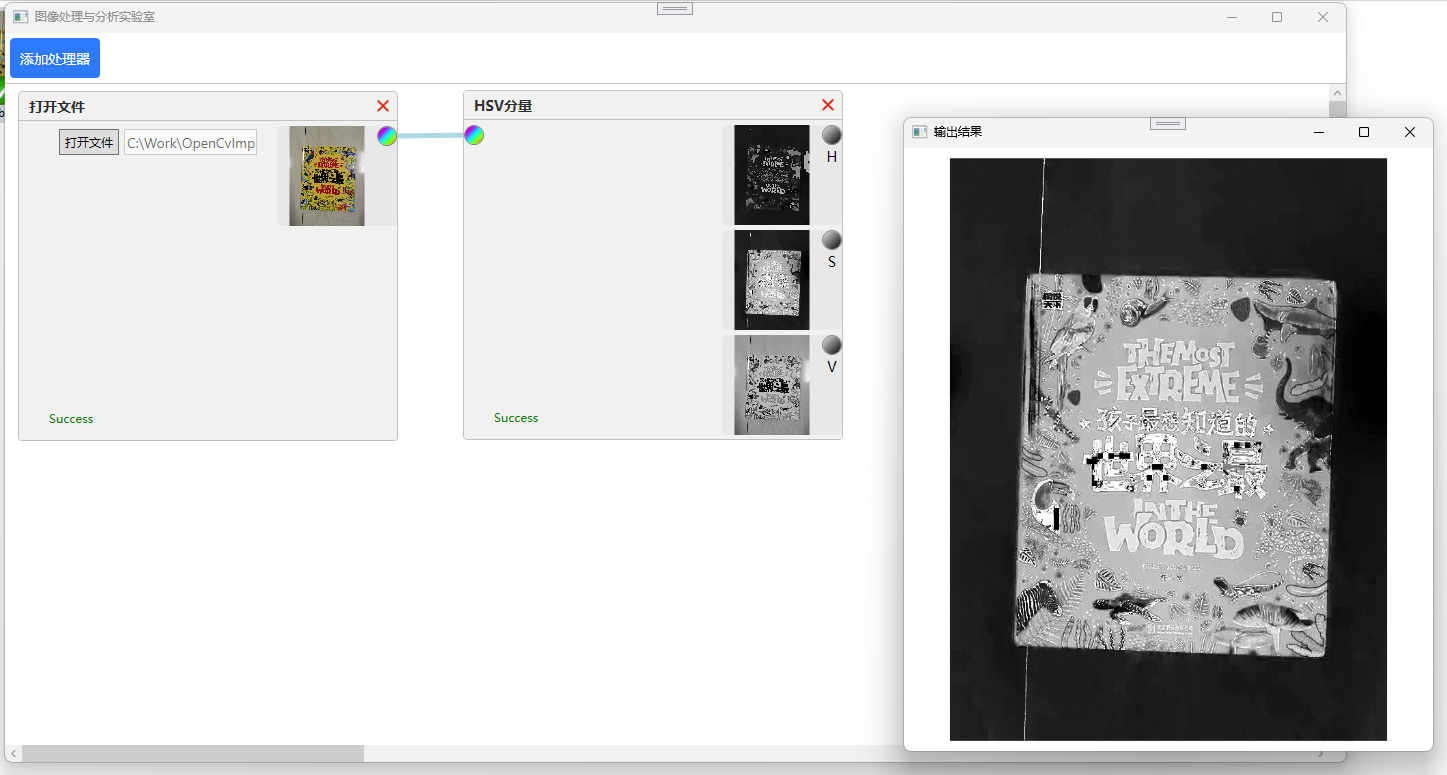Open the S component thumbnail

point(772,280)
